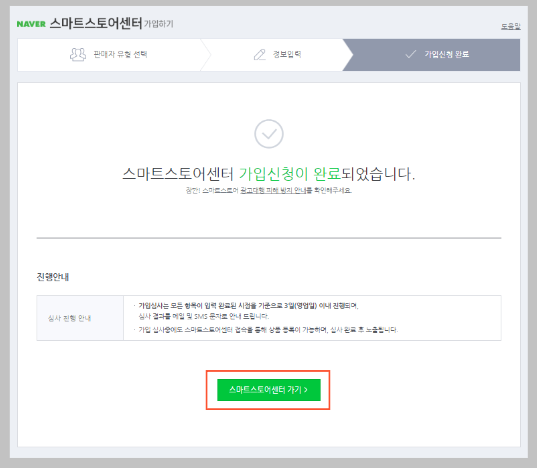This screenshot has width=537, height=468.
Task: Select the 정보입력 step tab
Action: coord(277,55)
